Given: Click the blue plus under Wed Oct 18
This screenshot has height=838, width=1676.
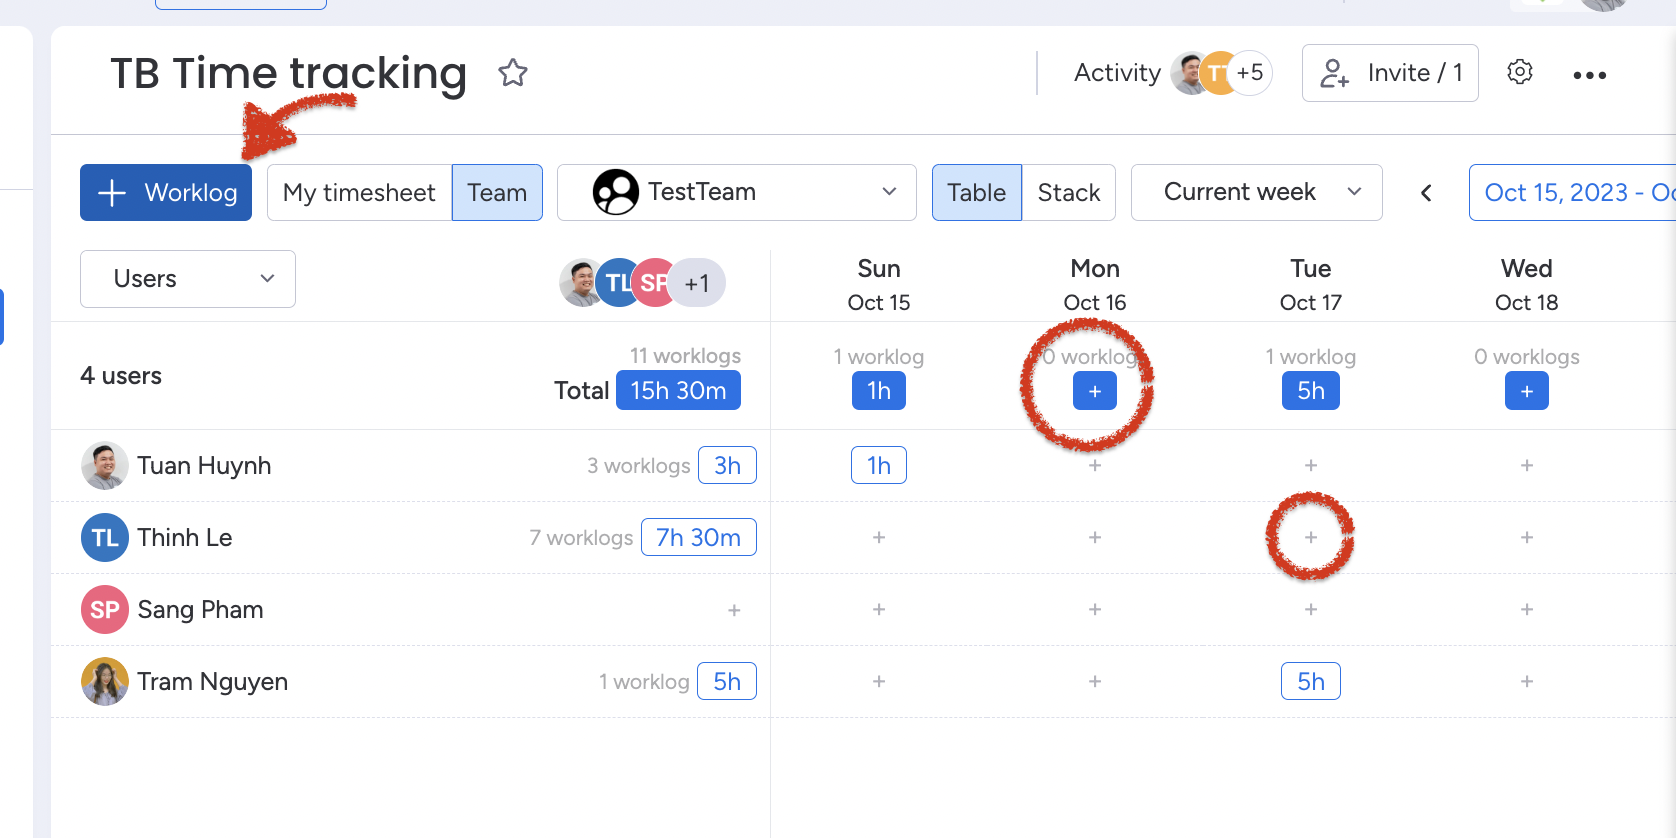Looking at the screenshot, I should point(1526,391).
